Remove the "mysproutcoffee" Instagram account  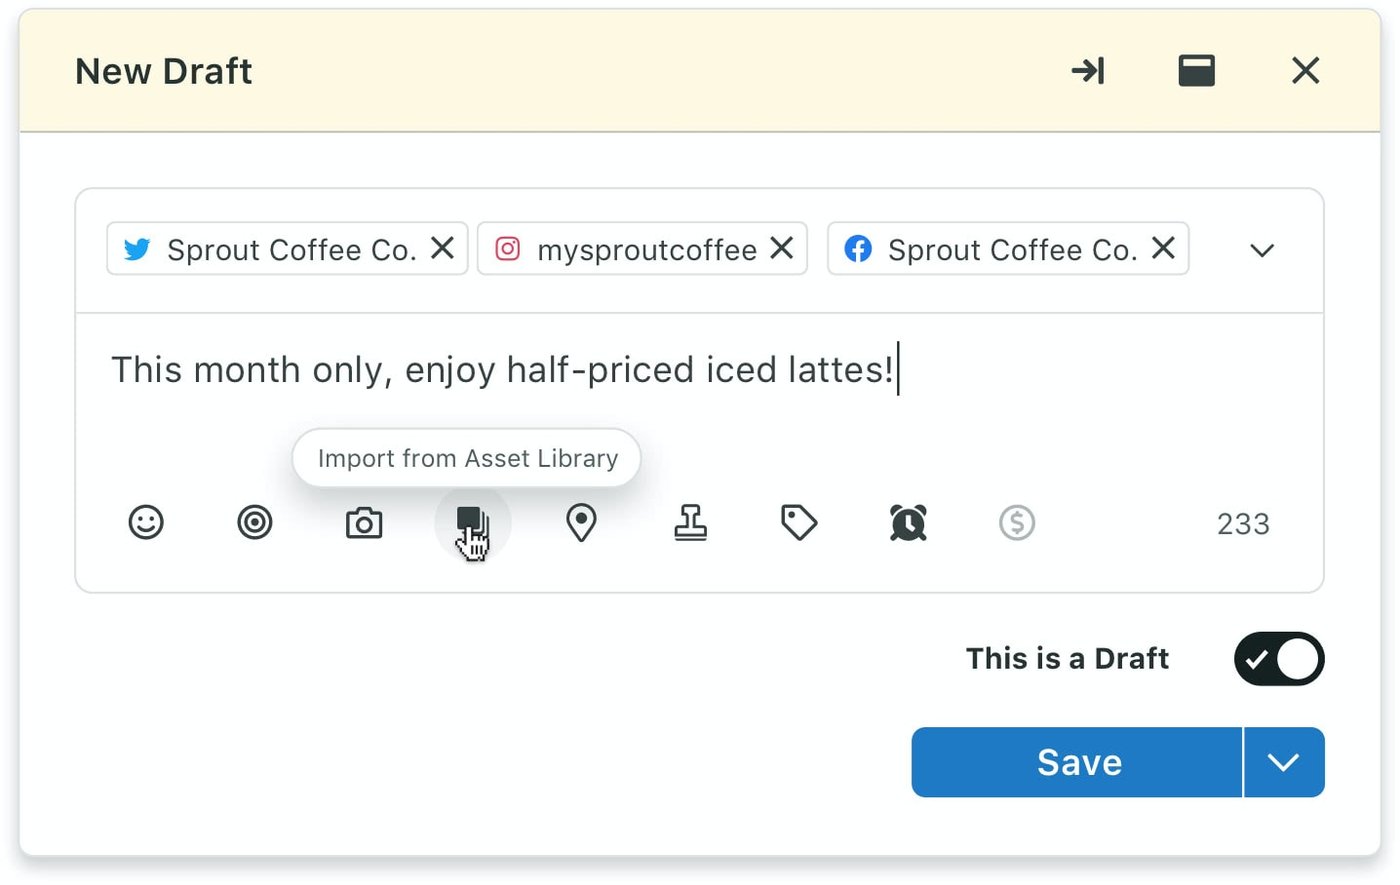click(x=782, y=249)
